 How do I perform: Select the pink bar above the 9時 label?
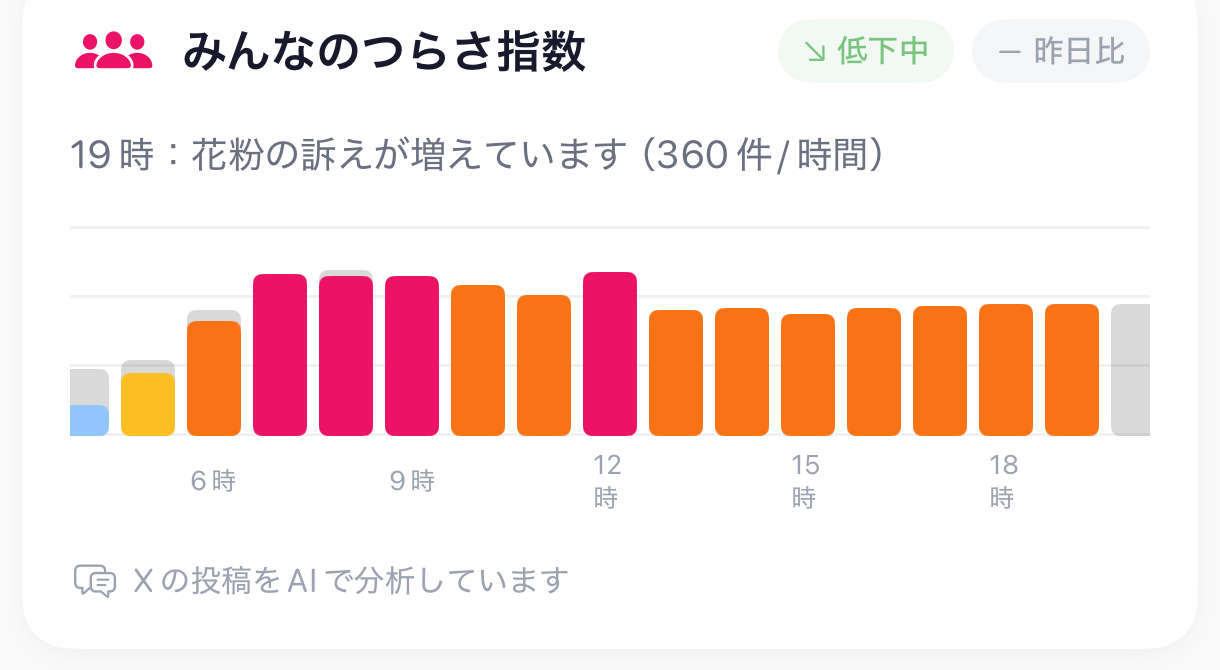[412, 355]
